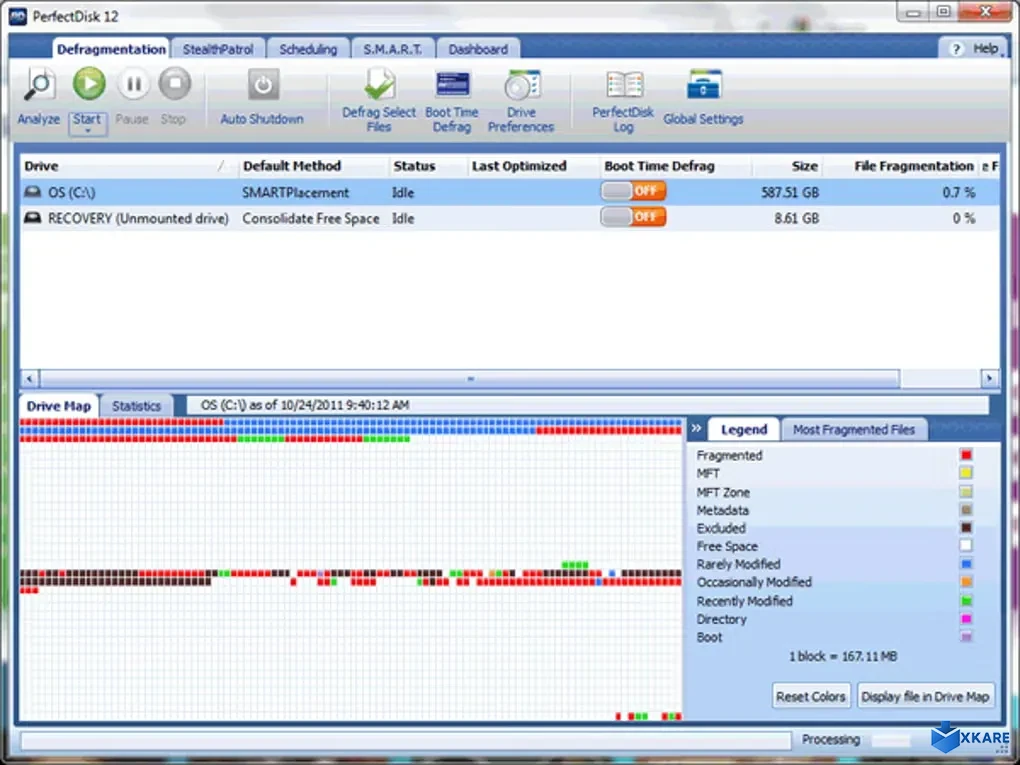The width and height of the screenshot is (1020, 765).
Task: Toggle Boot Time Defrag for OS (C:\)
Action: [x=634, y=191]
